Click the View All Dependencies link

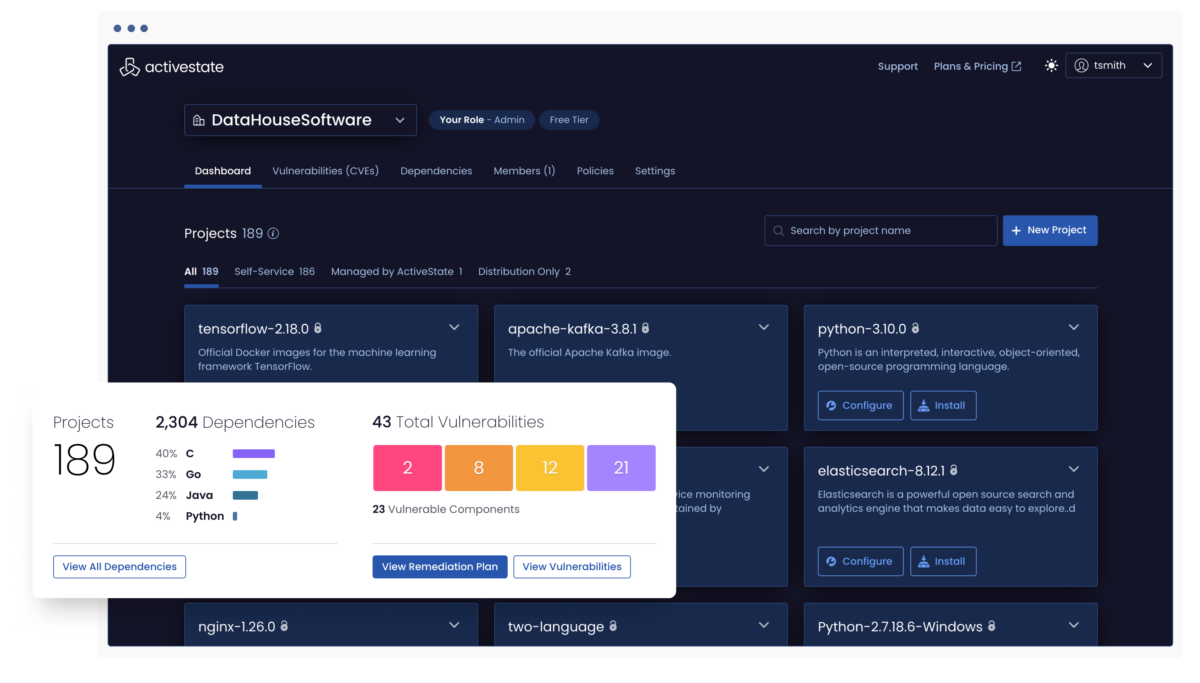click(x=119, y=567)
